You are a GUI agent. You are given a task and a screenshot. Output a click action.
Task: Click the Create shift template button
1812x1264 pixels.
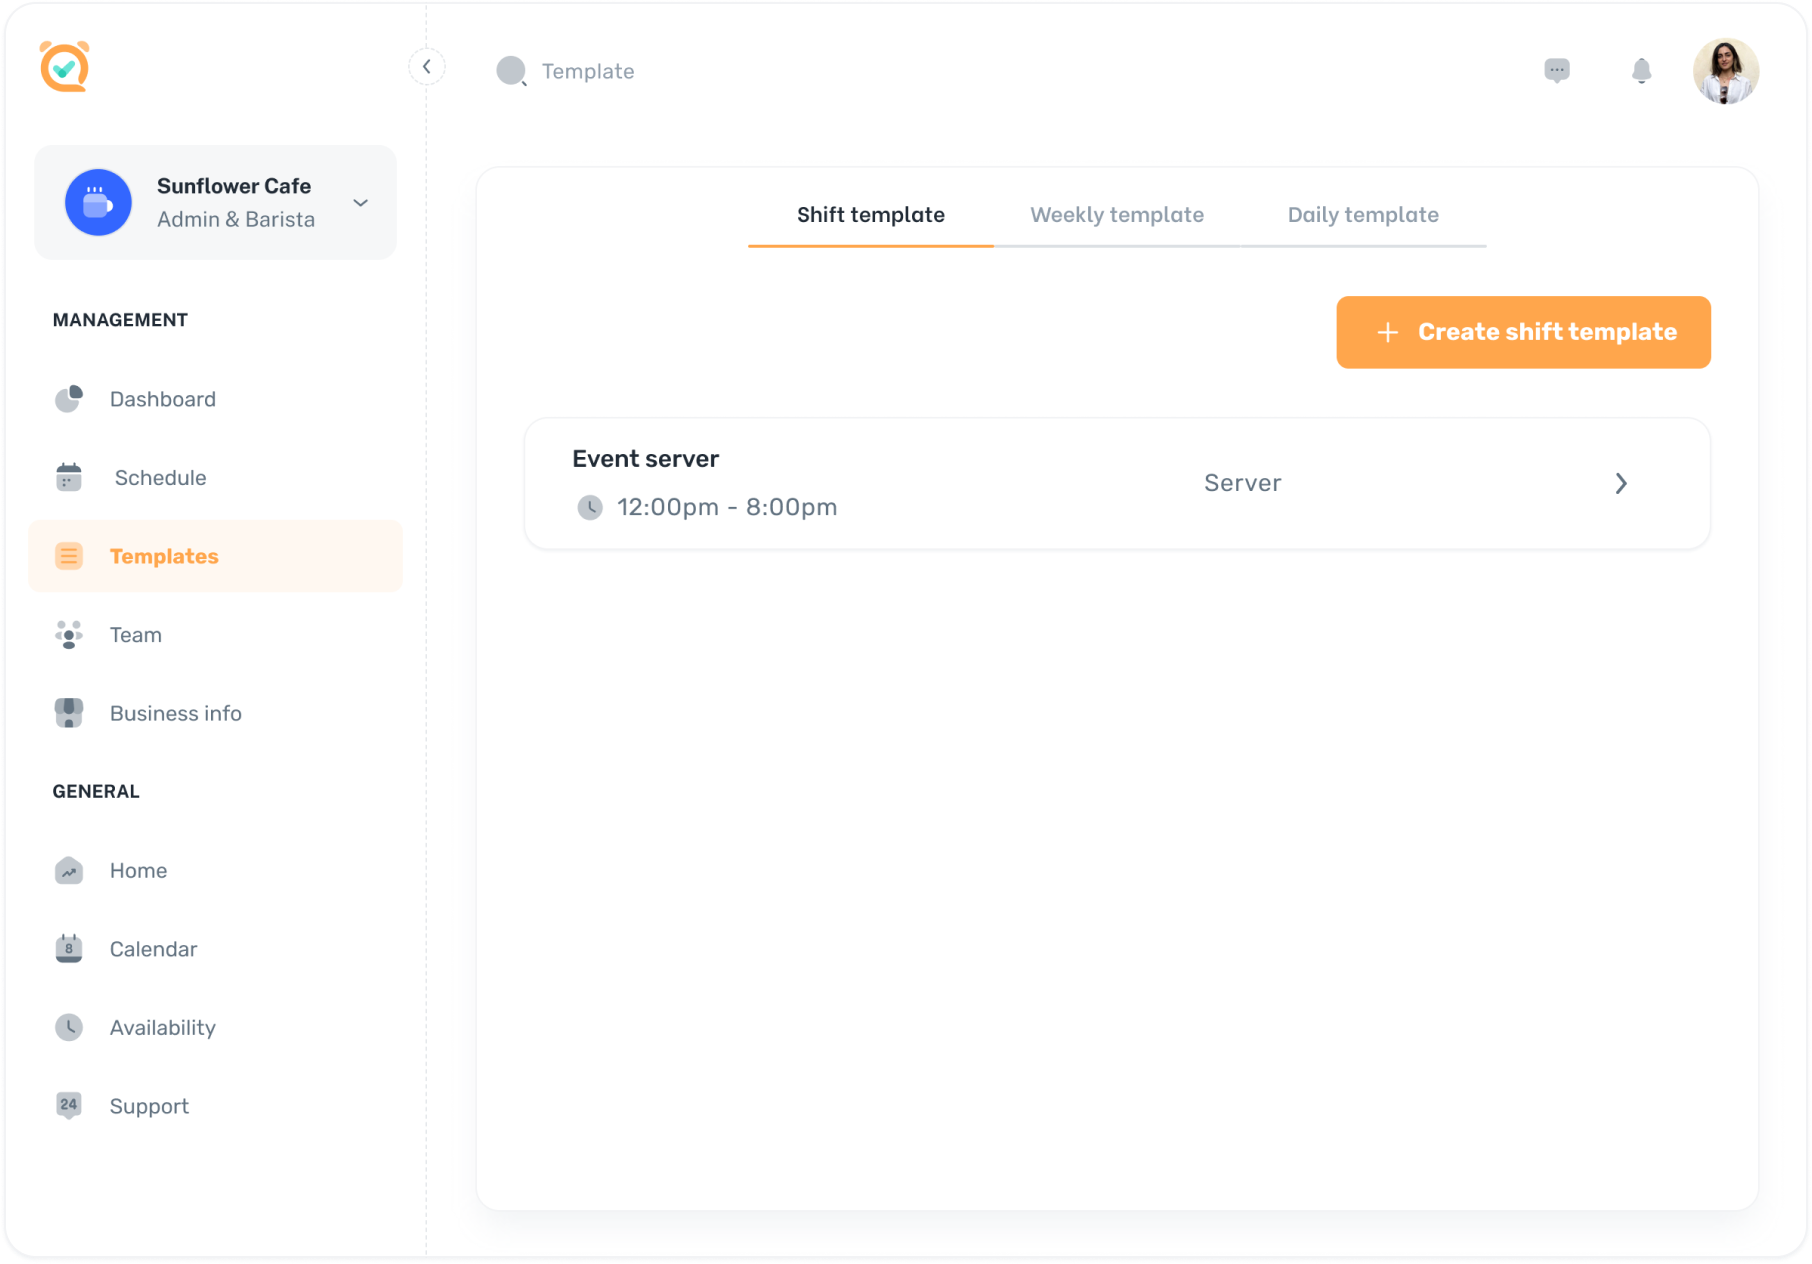(x=1522, y=332)
